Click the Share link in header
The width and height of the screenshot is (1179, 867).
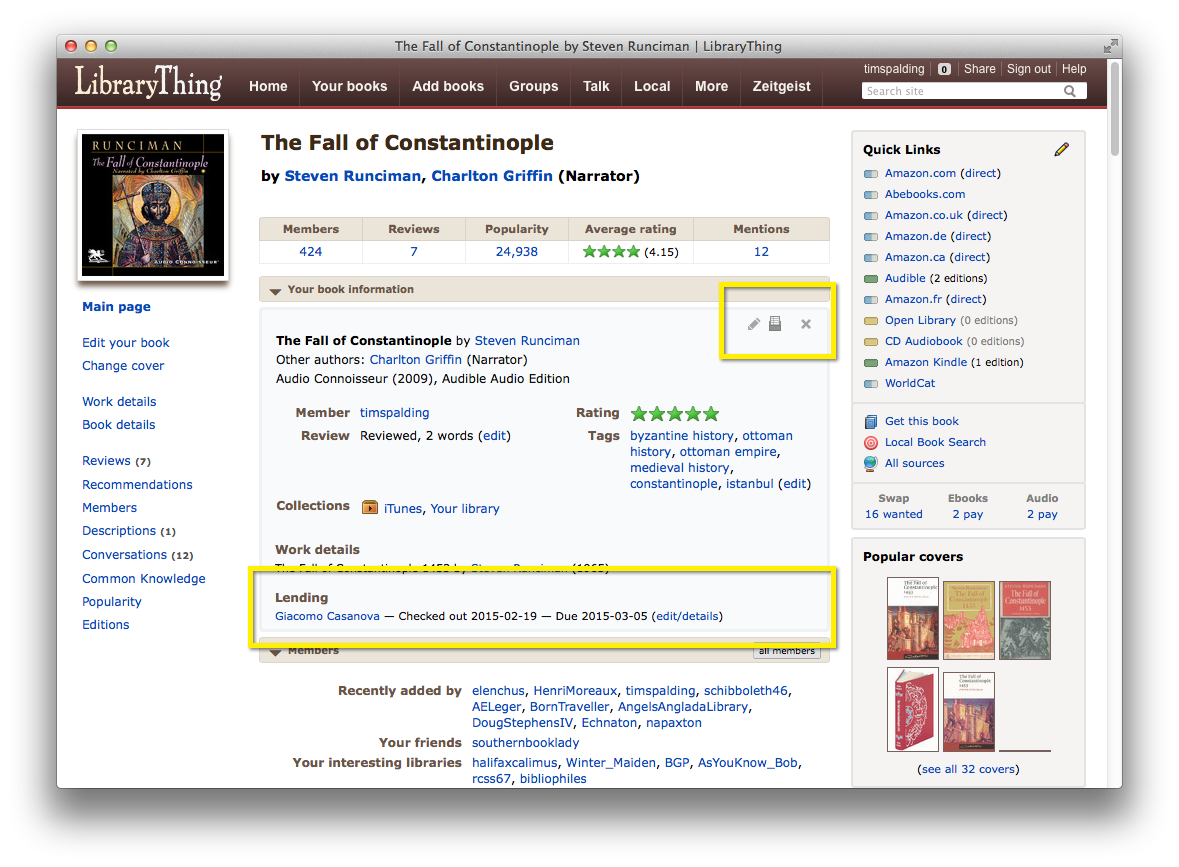click(980, 69)
